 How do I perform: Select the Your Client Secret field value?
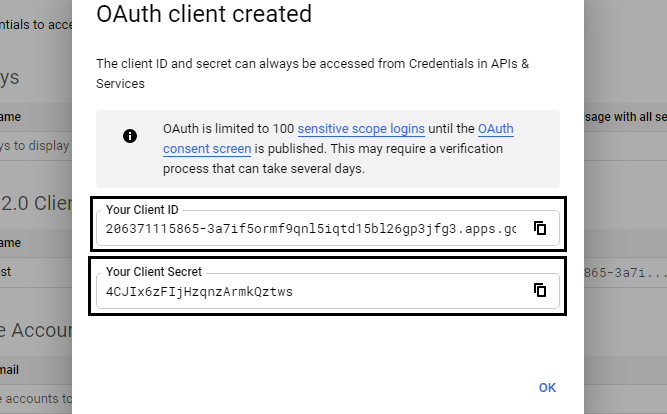pos(199,292)
